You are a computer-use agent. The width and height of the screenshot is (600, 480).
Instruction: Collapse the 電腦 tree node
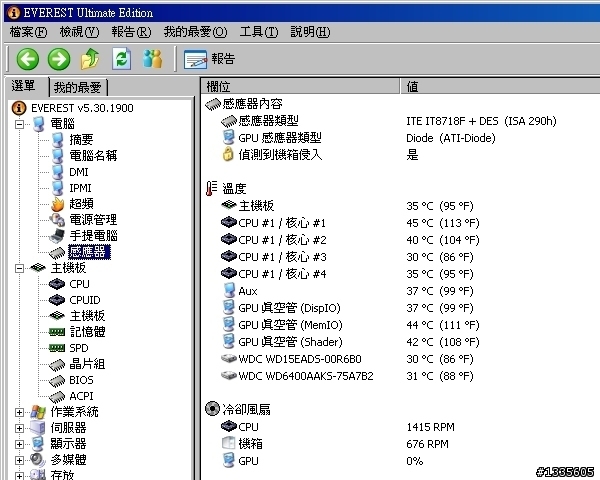19,124
